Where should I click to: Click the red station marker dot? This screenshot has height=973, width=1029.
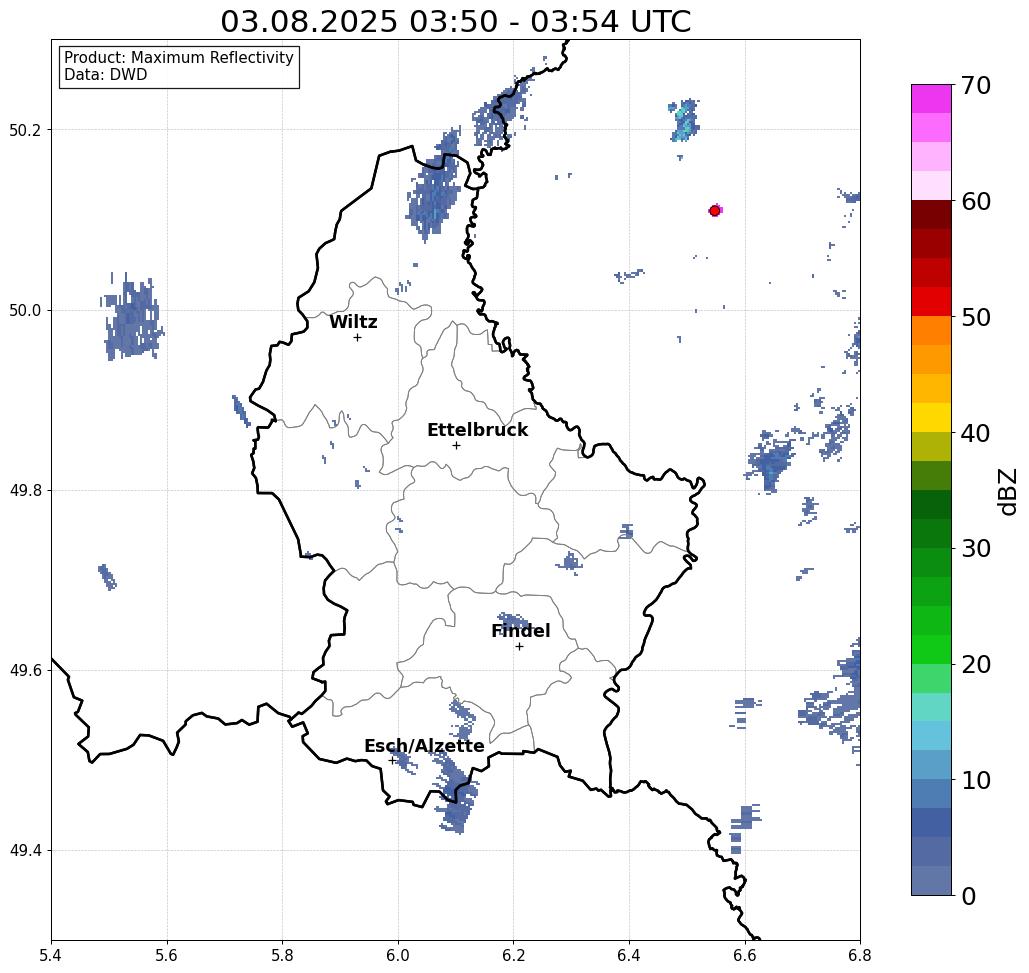point(715,211)
